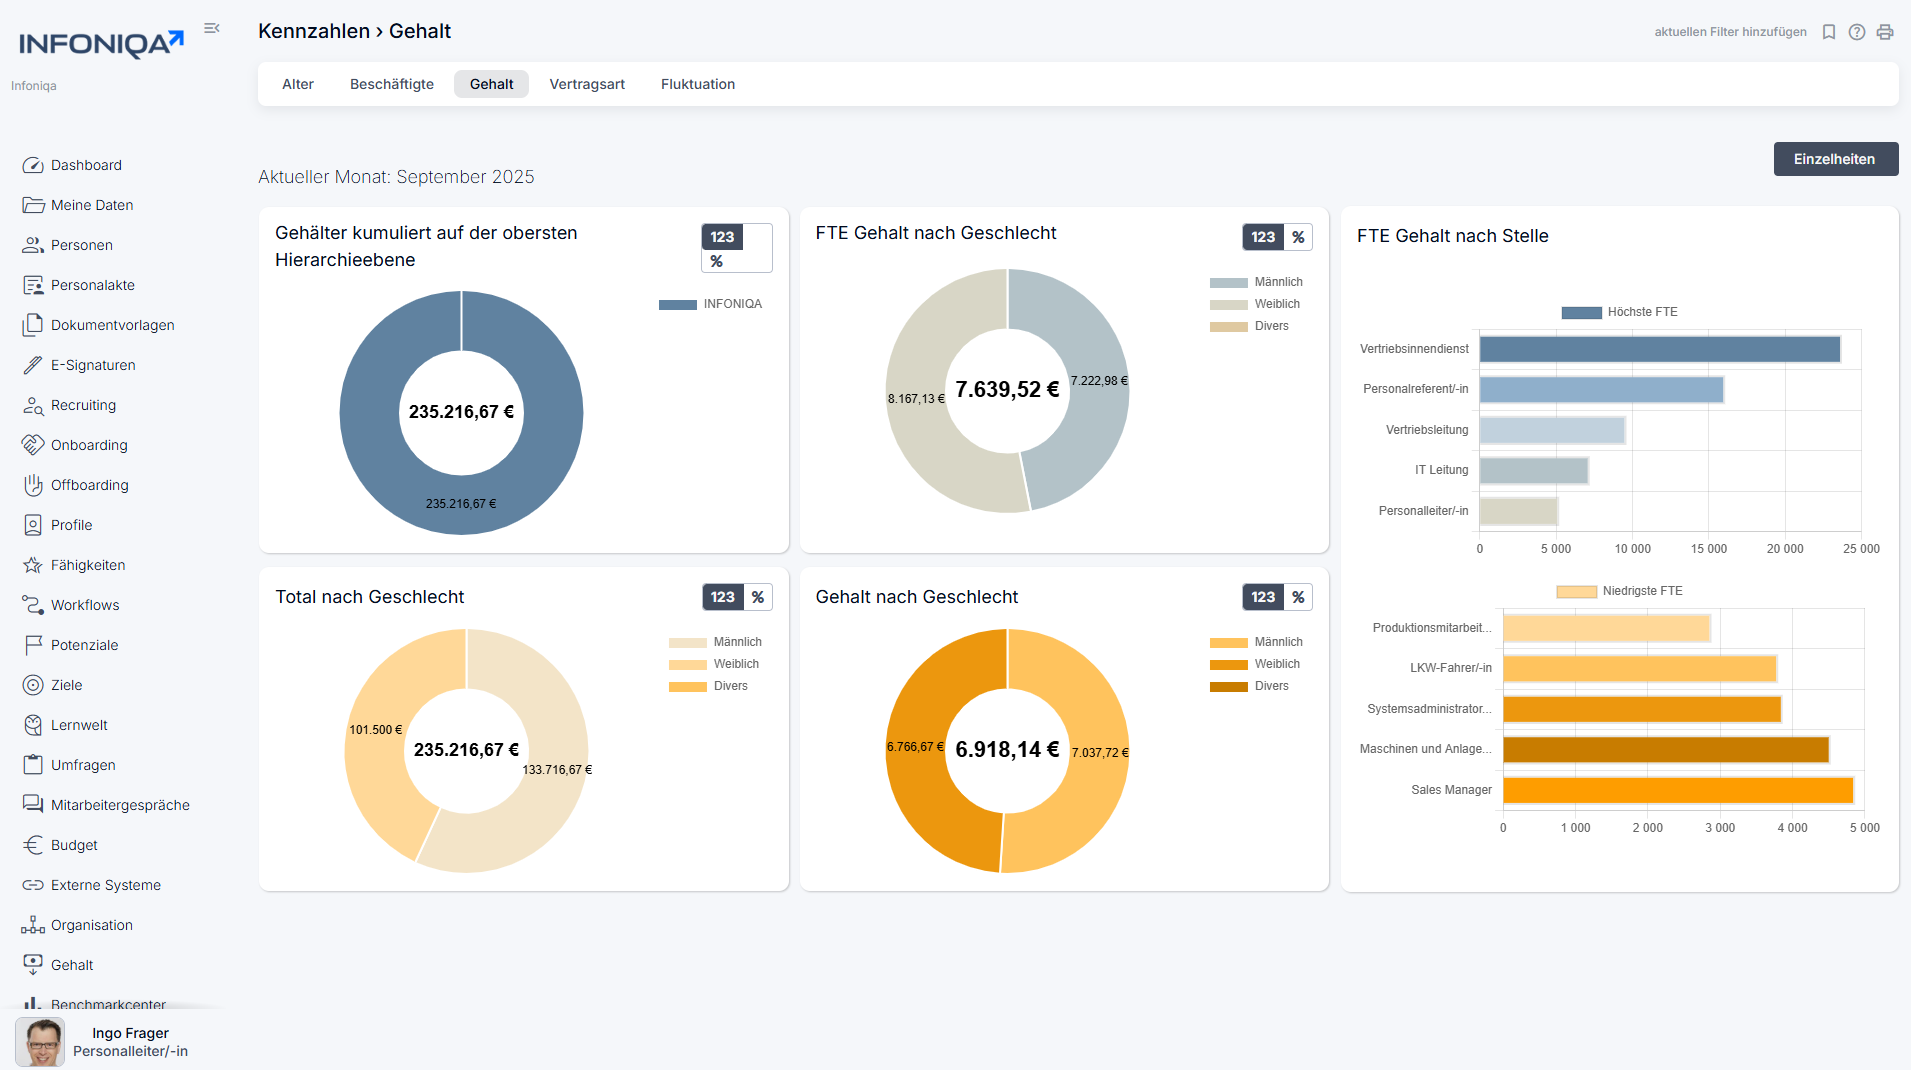Toggle 123 view for FTE Gehalt nach Geschlecht
The width and height of the screenshot is (1911, 1070).
click(x=1263, y=237)
